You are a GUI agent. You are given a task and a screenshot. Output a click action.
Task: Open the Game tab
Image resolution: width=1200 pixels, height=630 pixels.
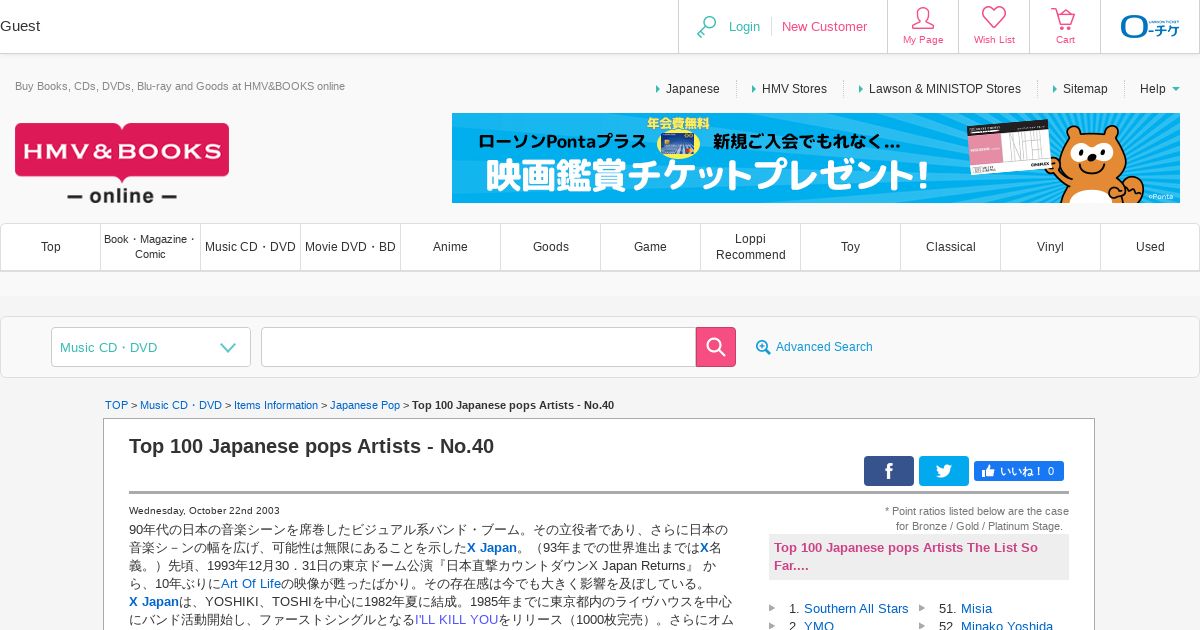651,247
